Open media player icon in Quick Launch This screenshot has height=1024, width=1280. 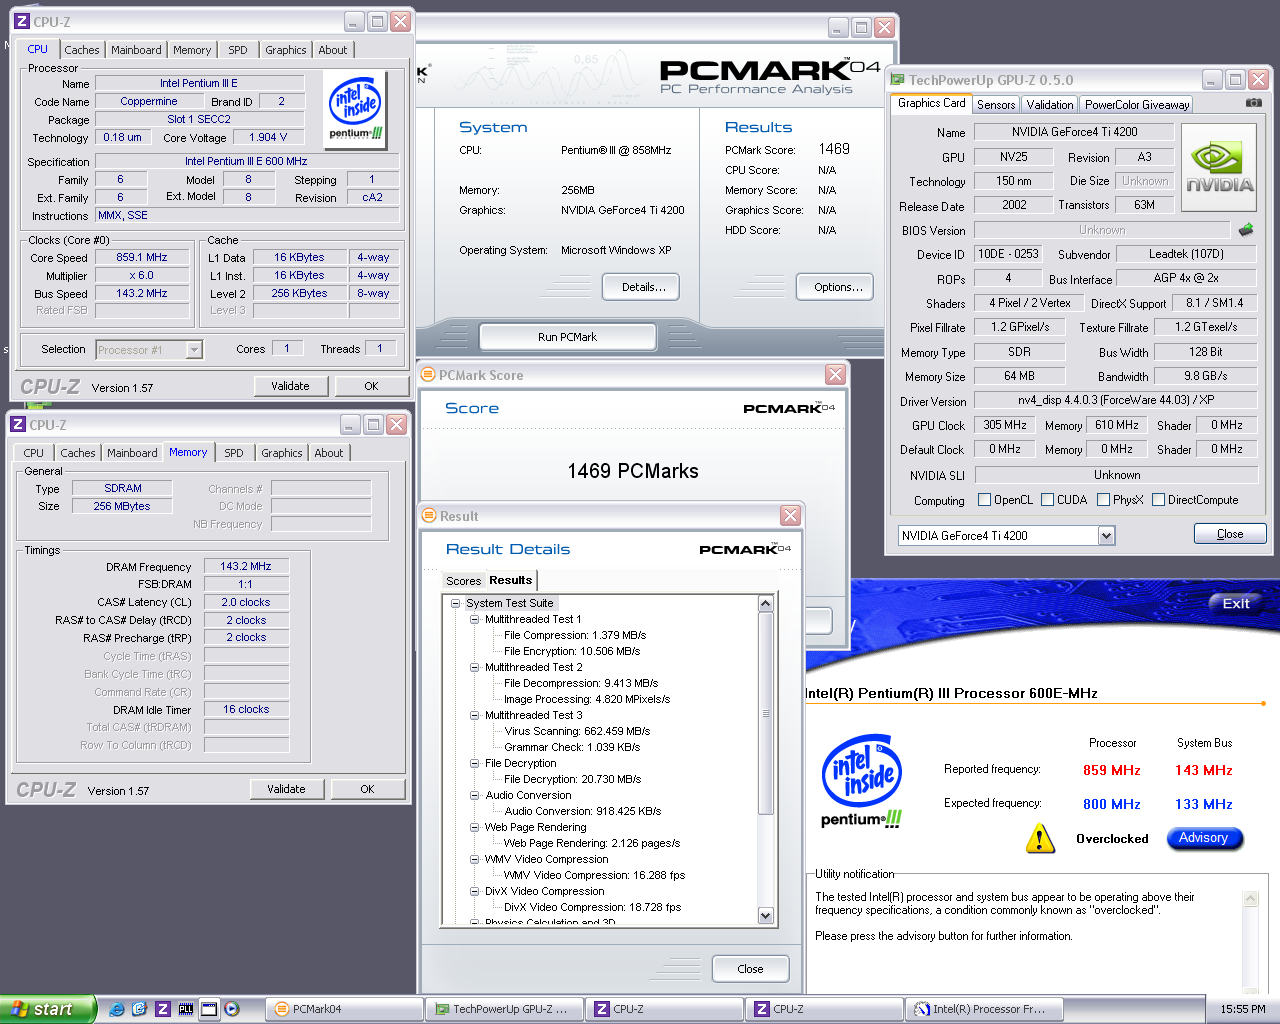[232, 1009]
